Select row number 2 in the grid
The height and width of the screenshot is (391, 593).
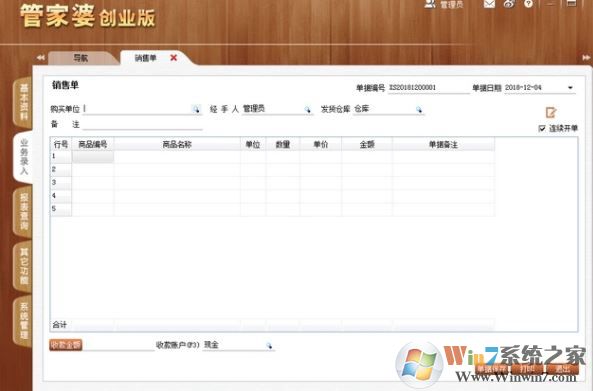(61, 170)
